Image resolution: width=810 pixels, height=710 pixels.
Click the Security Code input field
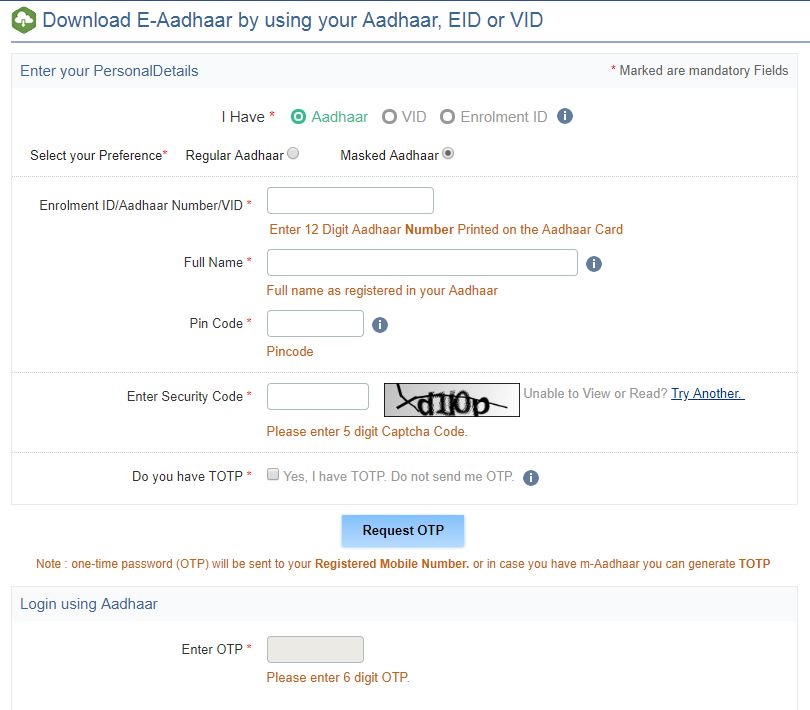point(317,396)
